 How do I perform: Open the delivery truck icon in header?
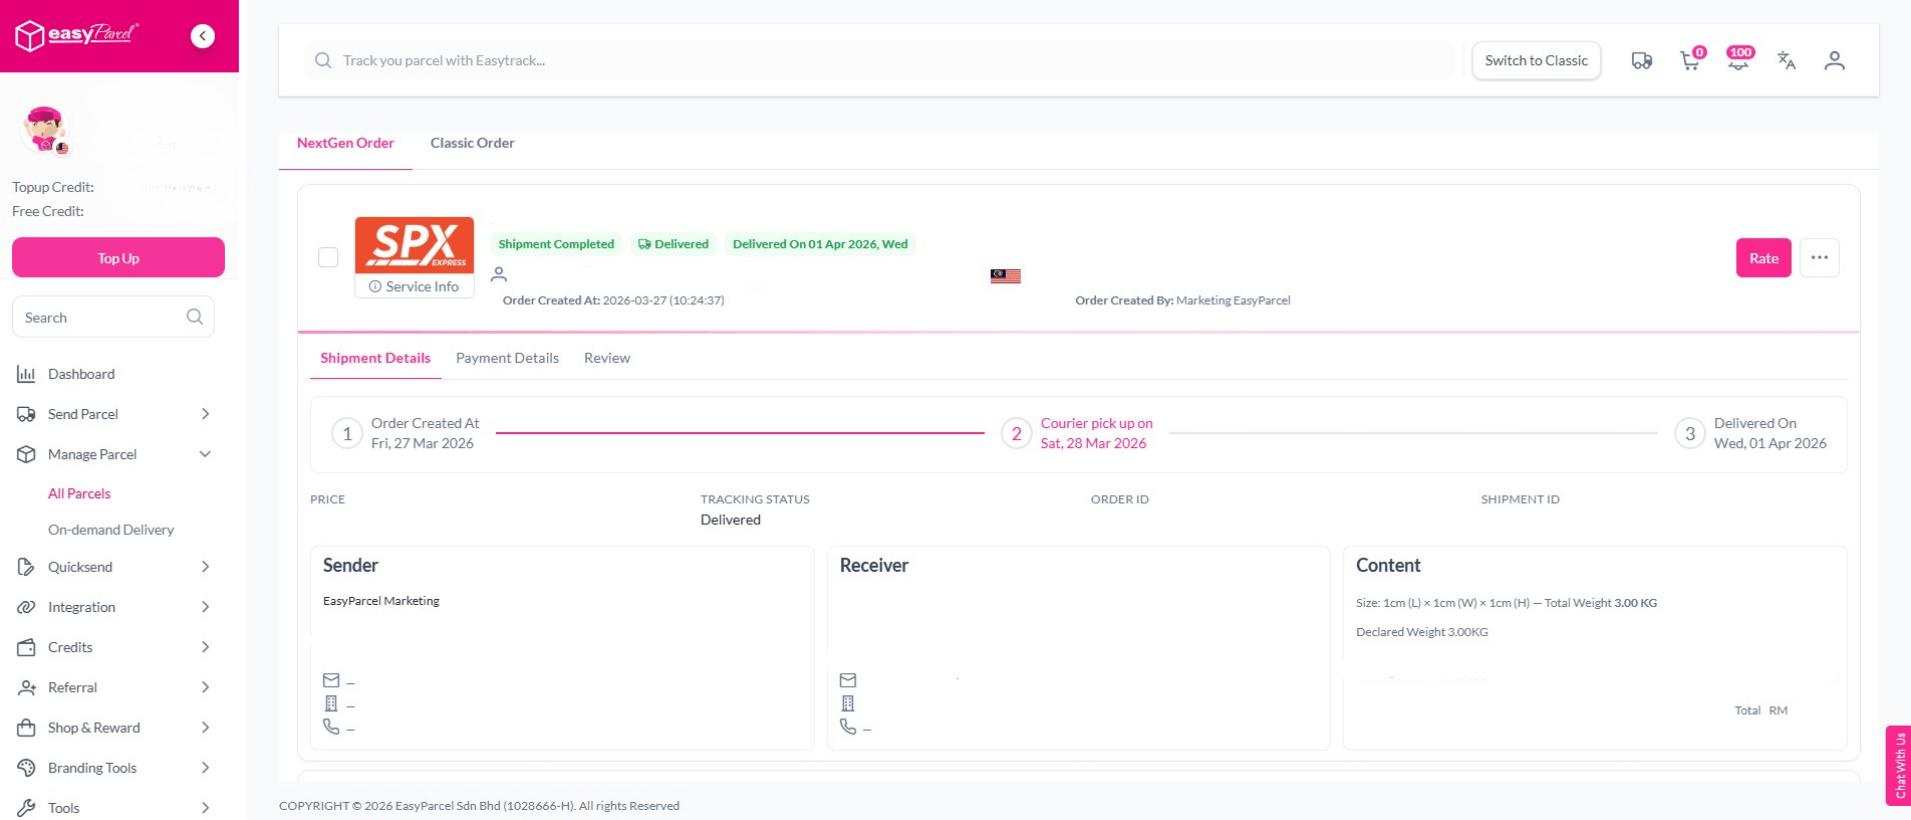[x=1641, y=61]
